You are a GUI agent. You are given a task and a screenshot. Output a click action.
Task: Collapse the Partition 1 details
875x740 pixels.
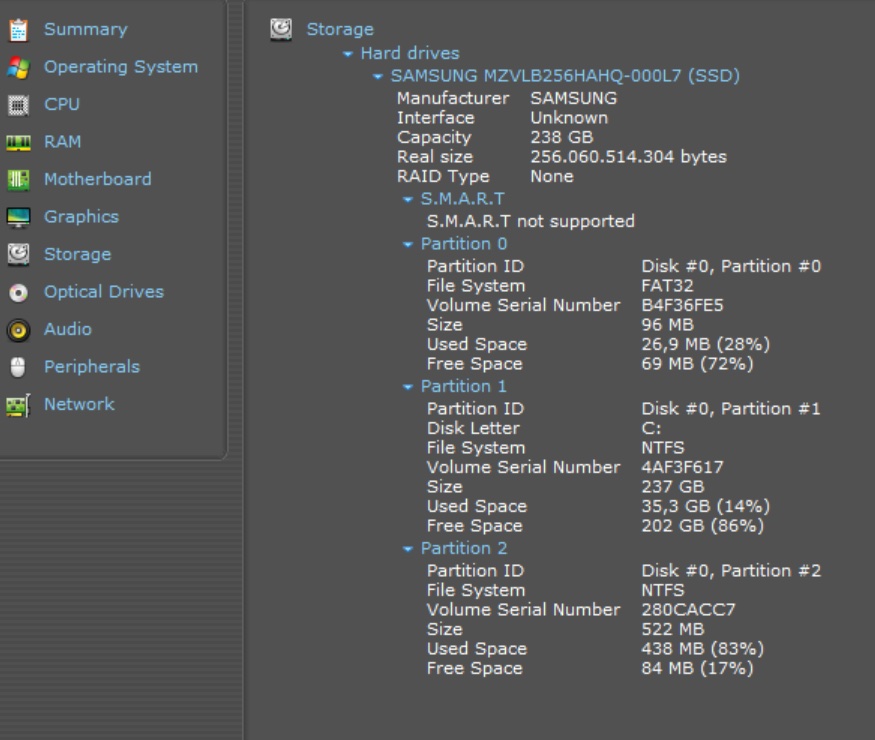click(407, 387)
